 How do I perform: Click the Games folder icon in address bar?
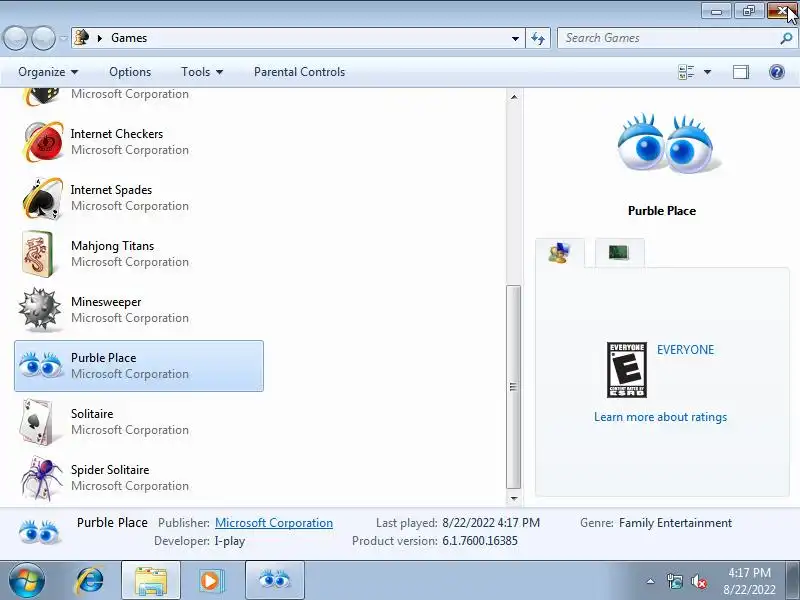[x=82, y=38]
